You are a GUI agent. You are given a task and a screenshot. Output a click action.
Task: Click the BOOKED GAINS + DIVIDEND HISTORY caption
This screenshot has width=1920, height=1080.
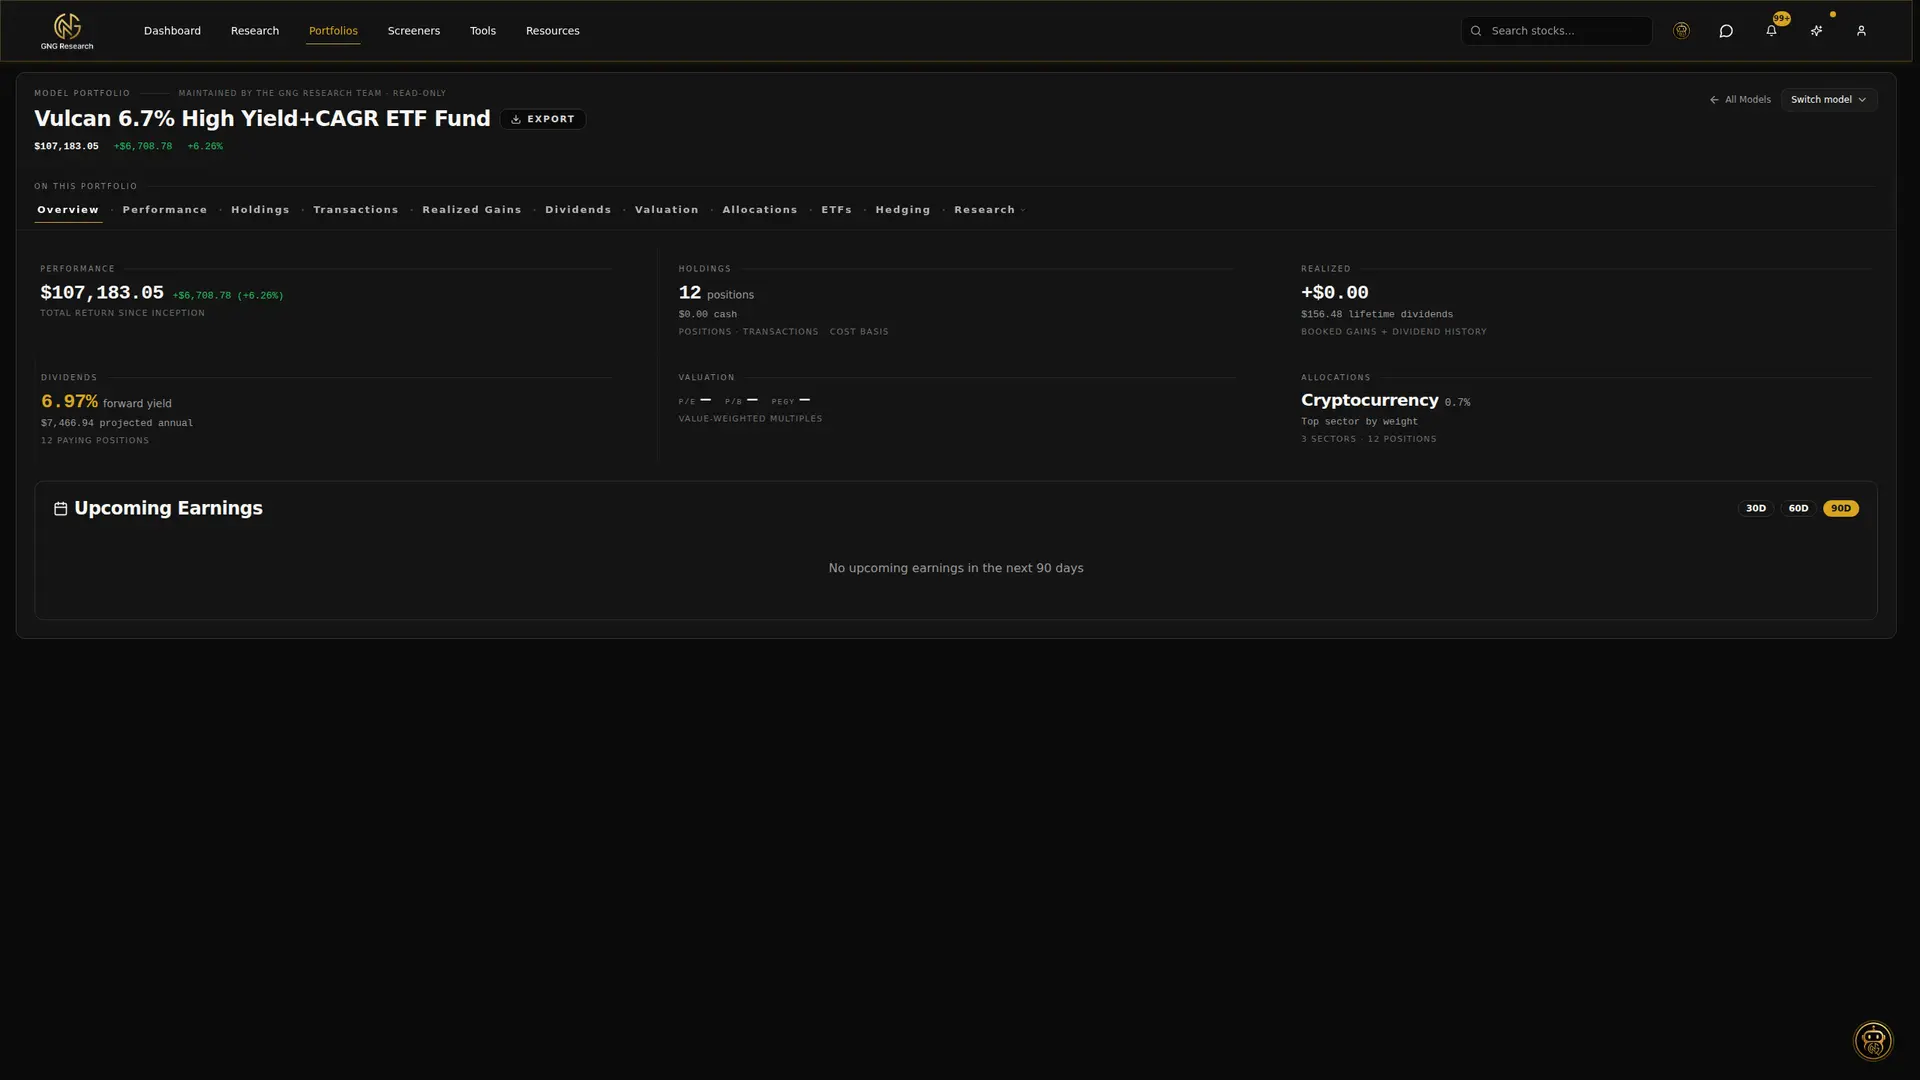tap(1394, 332)
